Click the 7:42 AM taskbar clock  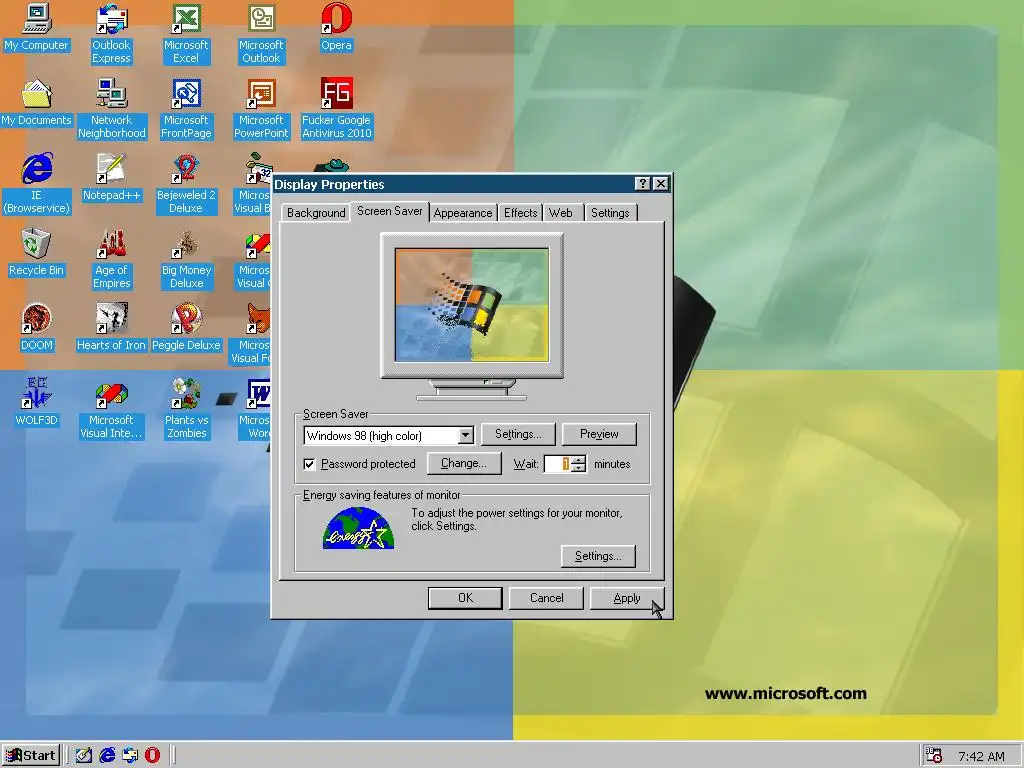tap(981, 756)
